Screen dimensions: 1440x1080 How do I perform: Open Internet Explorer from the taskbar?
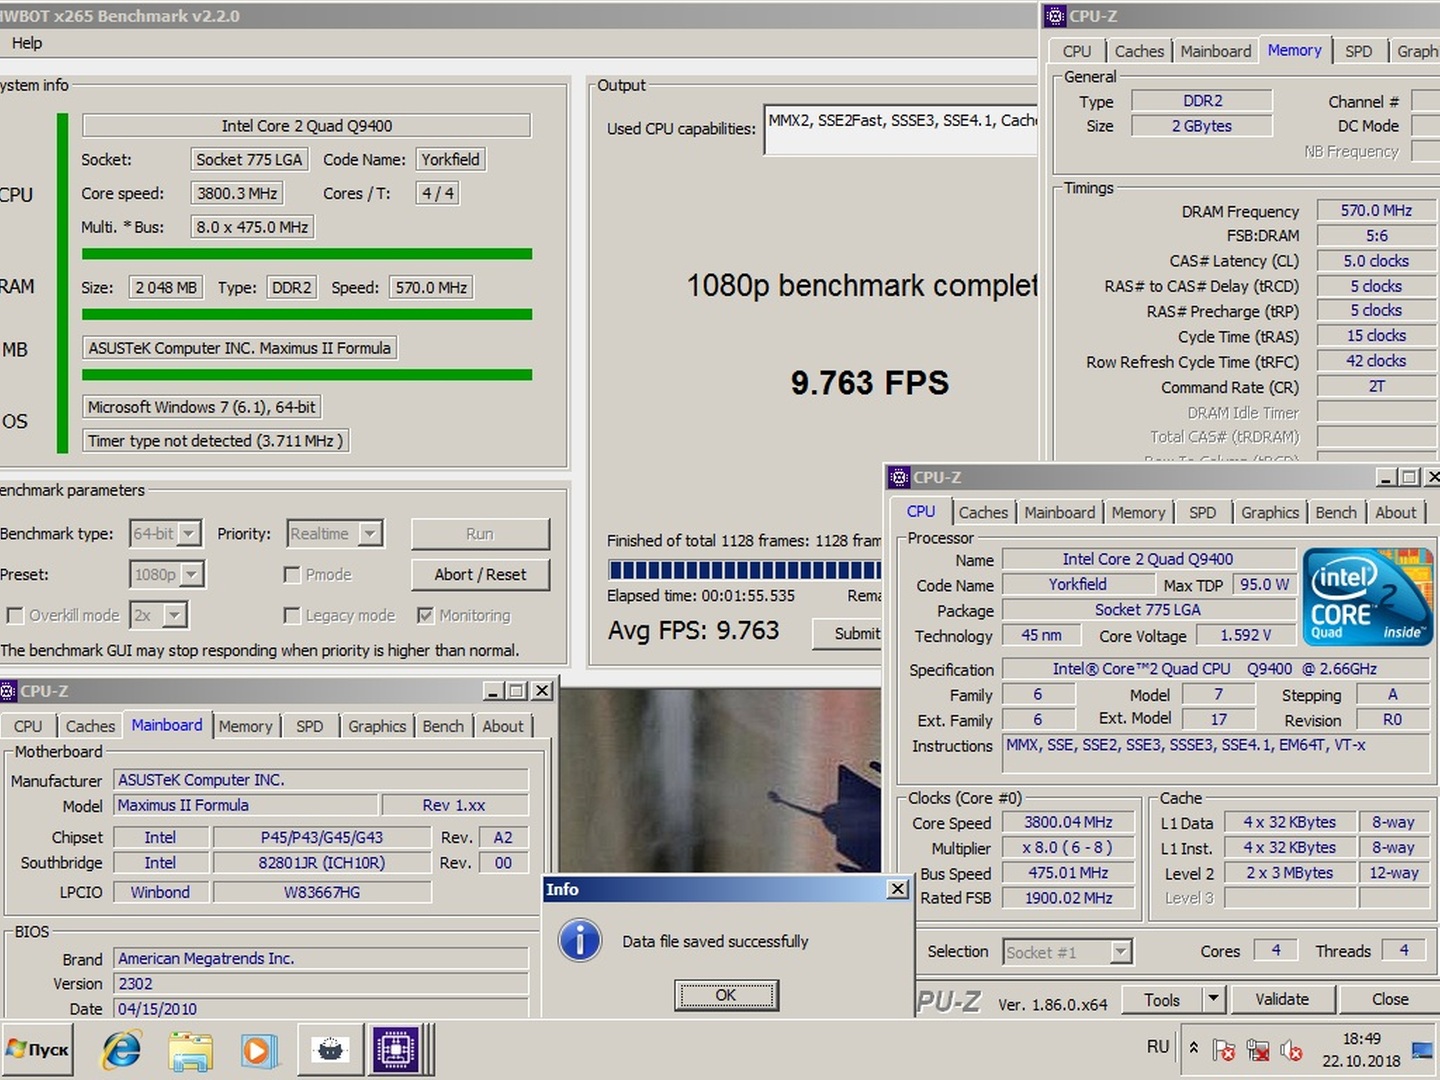pyautogui.click(x=122, y=1050)
